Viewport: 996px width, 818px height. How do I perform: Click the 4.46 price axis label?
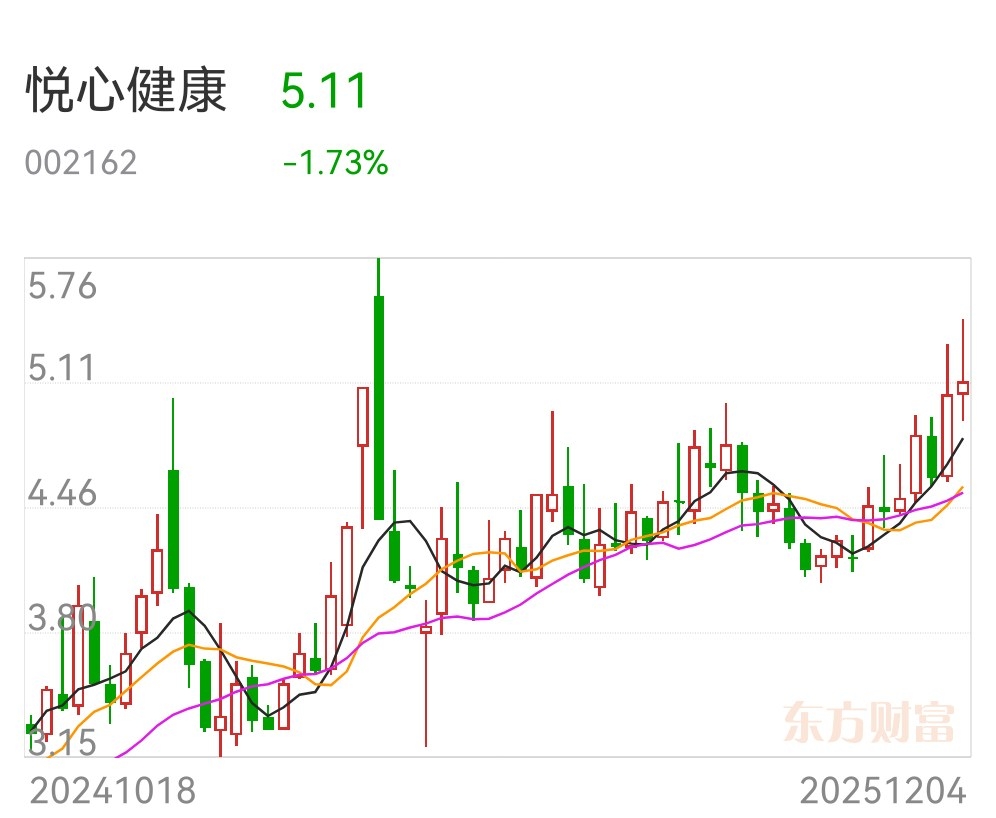(62, 493)
